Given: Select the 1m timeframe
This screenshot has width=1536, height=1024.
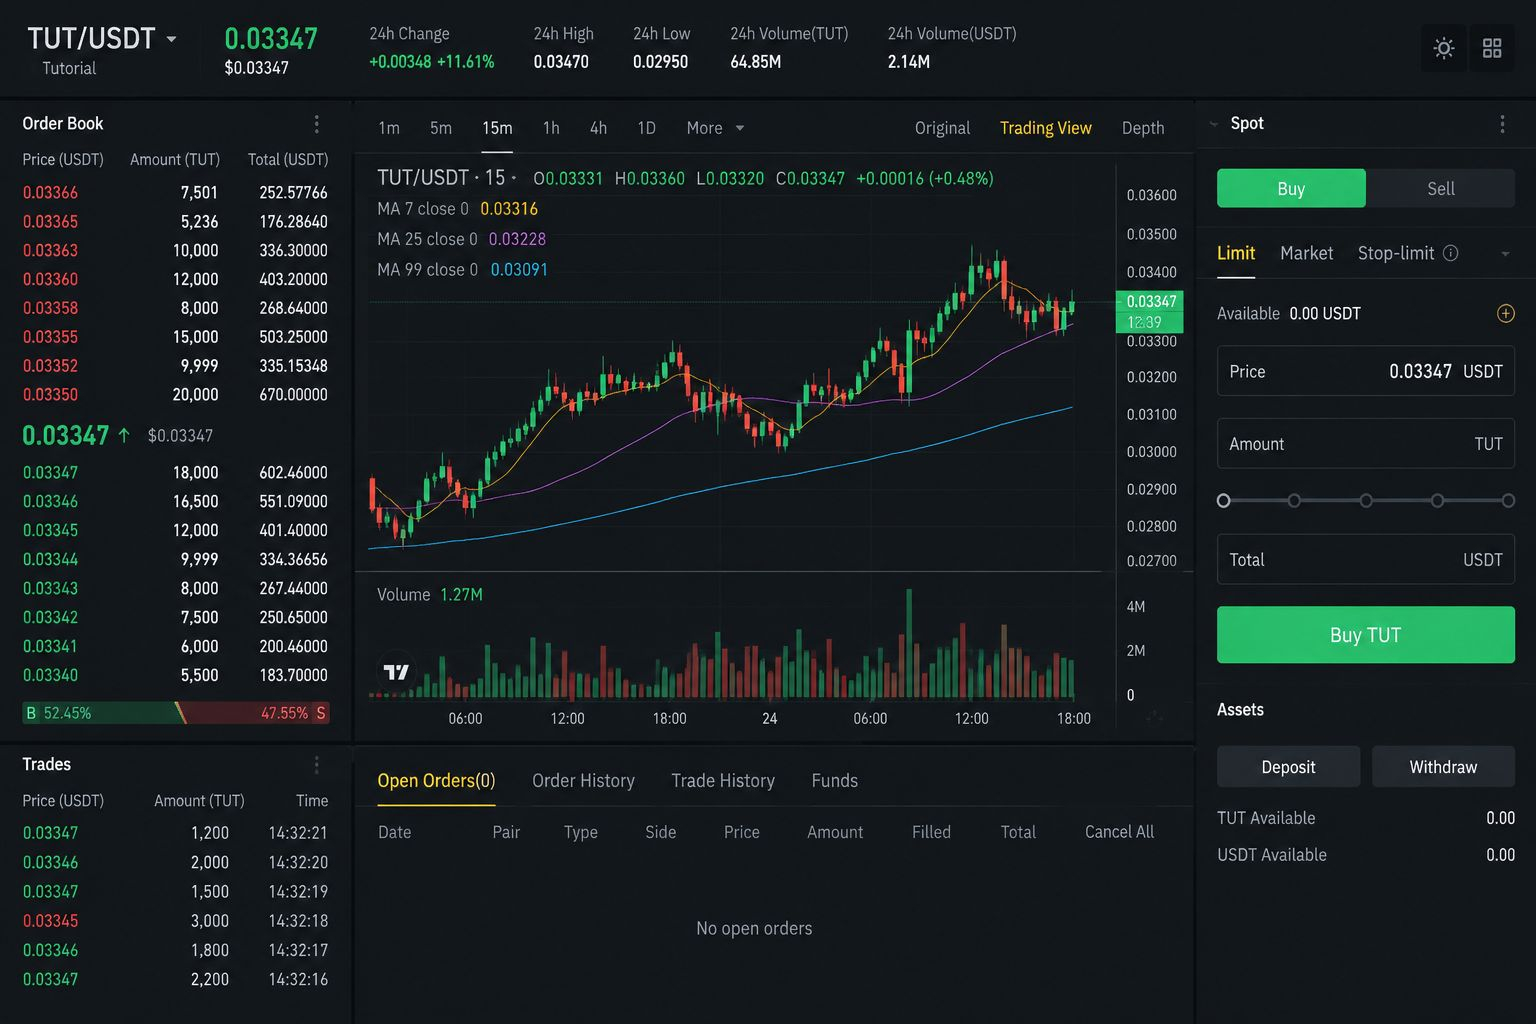Looking at the screenshot, I should point(389,128).
